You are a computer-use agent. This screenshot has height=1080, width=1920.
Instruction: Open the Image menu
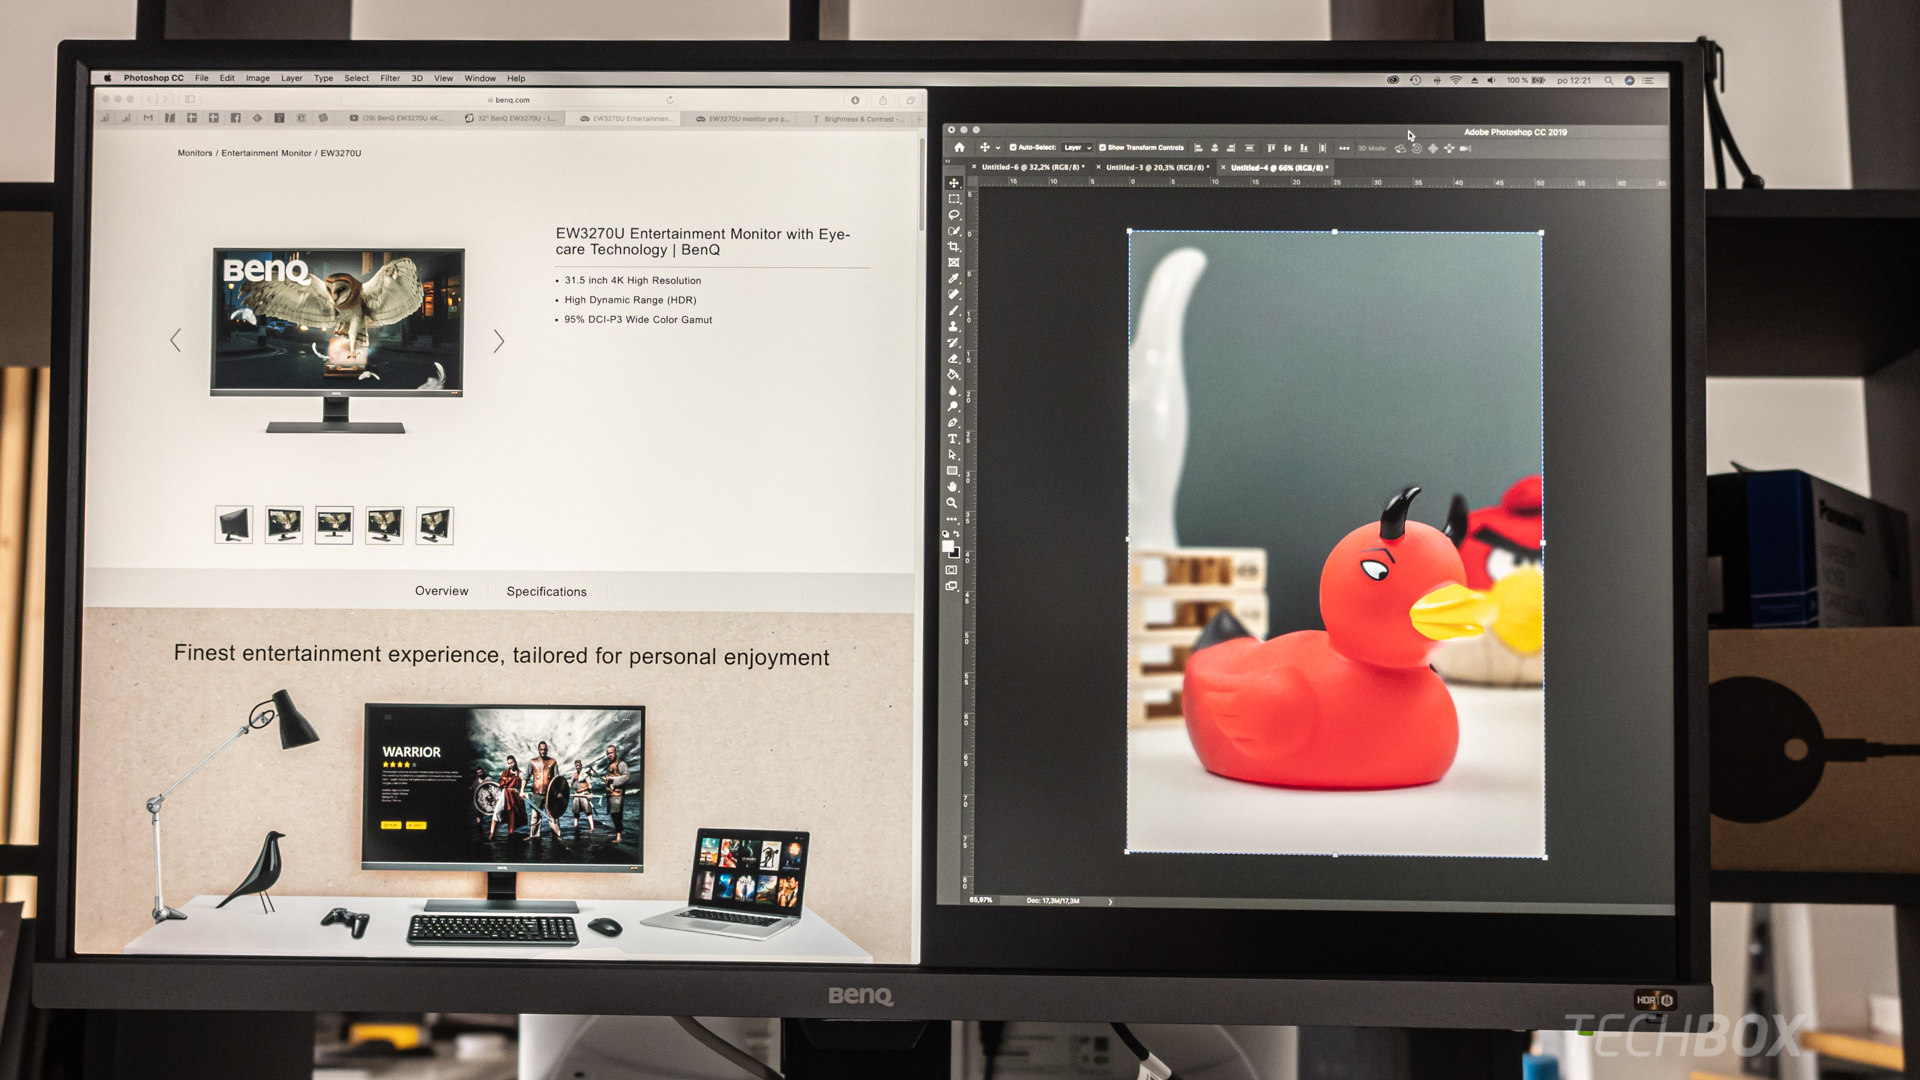pyautogui.click(x=258, y=78)
